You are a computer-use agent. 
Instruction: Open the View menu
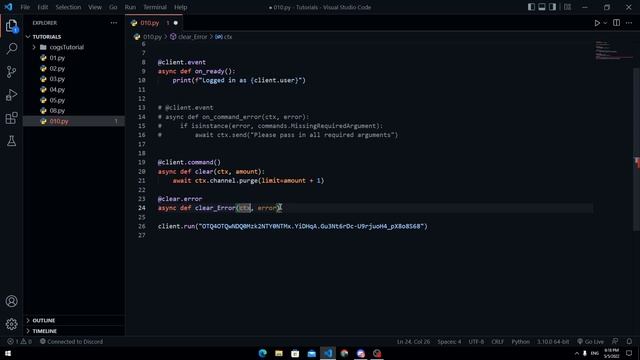95,7
